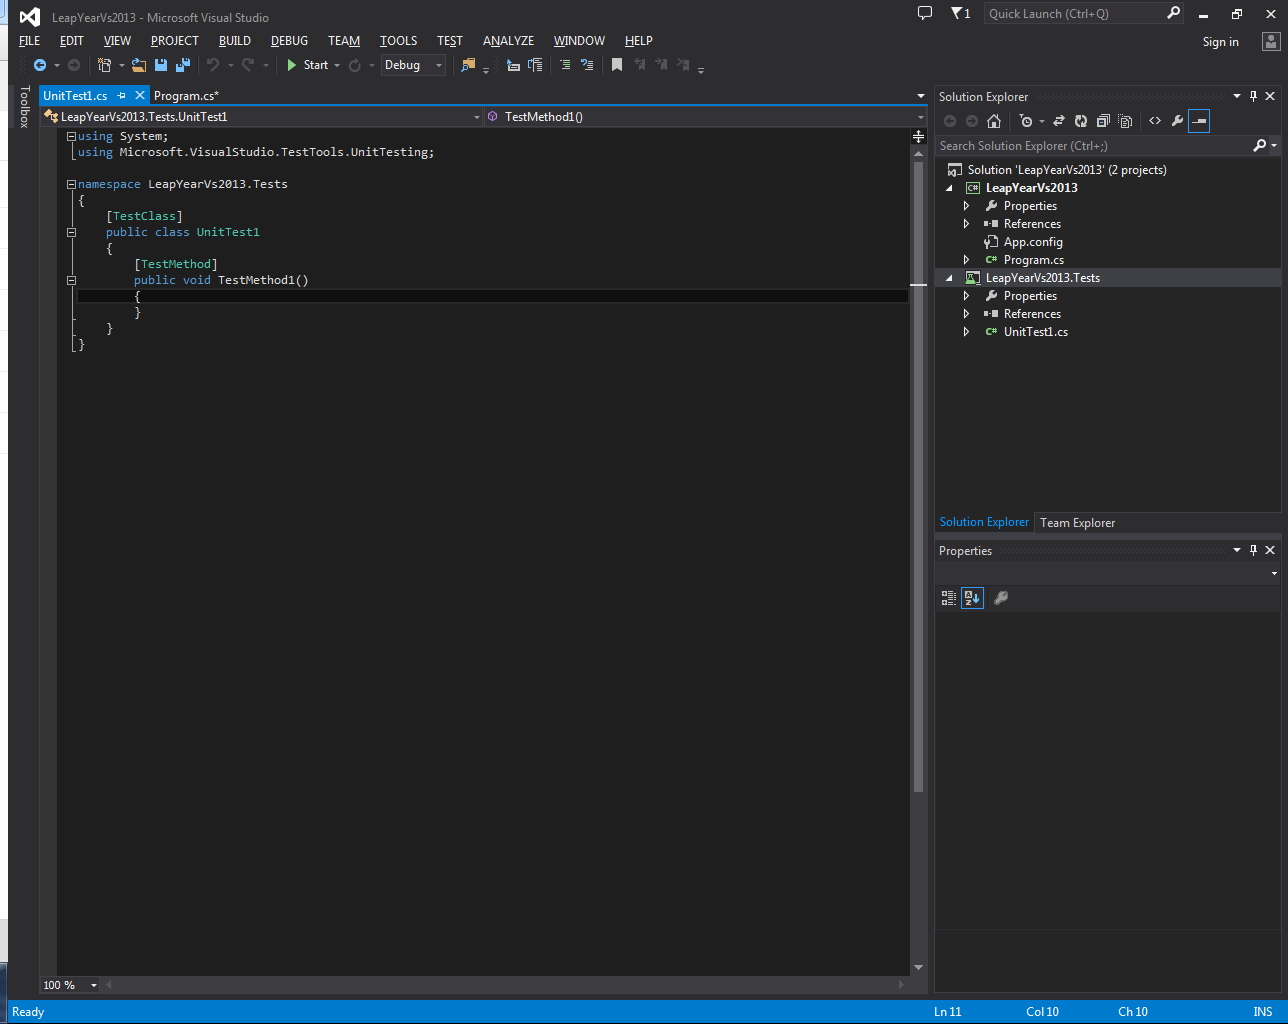Run the project with the Start button
Image resolution: width=1288 pixels, height=1024 pixels.
[x=312, y=65]
